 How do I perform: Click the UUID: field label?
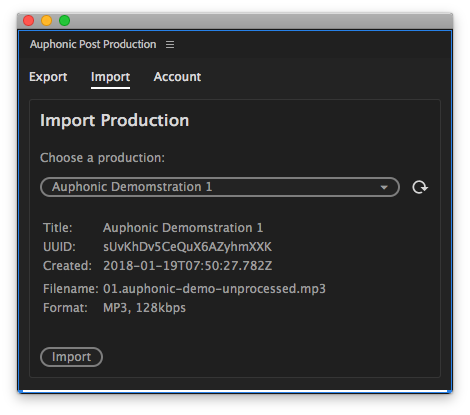pyautogui.click(x=59, y=247)
